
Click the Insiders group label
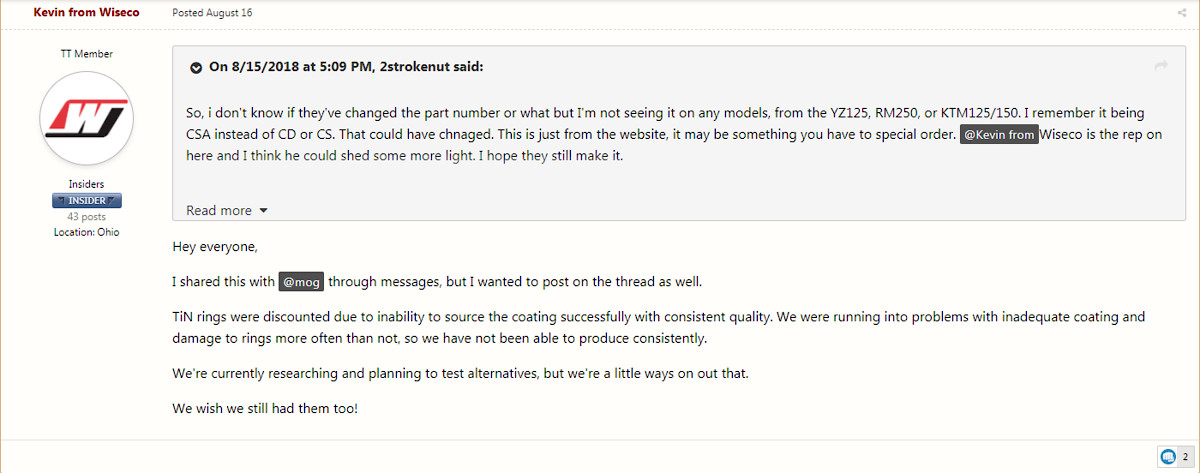tap(87, 185)
